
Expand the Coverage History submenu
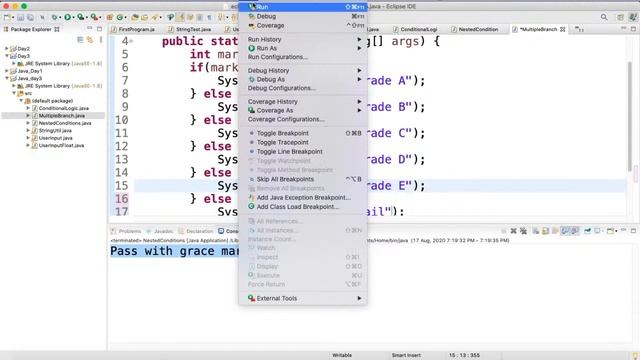(303, 102)
